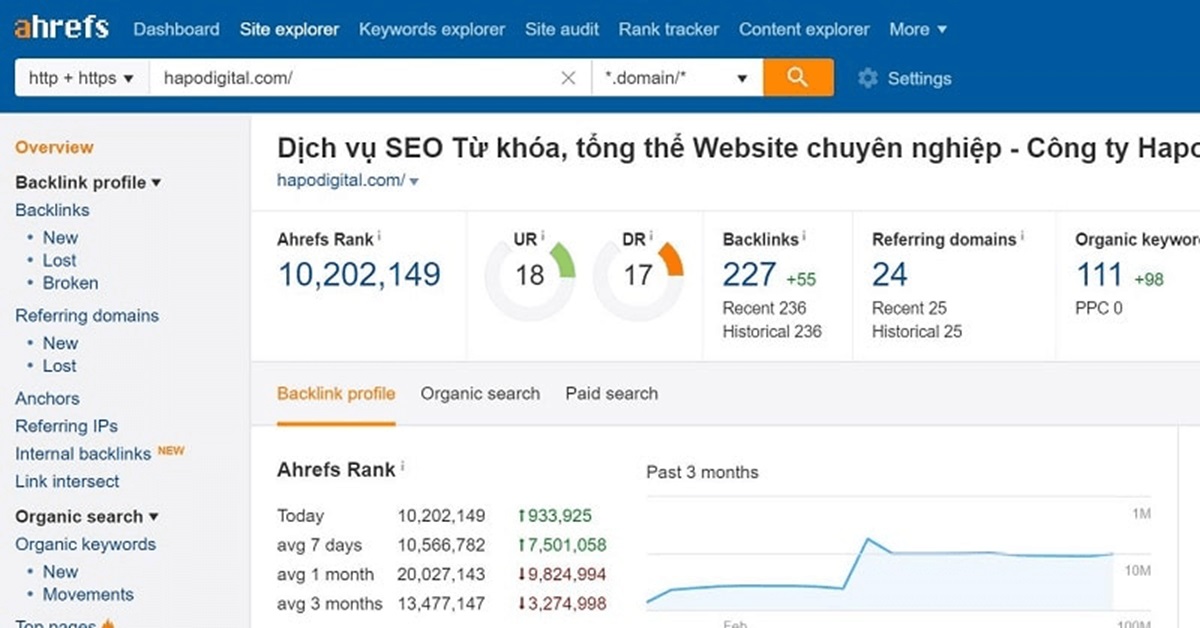Open Internal backlinks in the sidebar

(x=83, y=453)
